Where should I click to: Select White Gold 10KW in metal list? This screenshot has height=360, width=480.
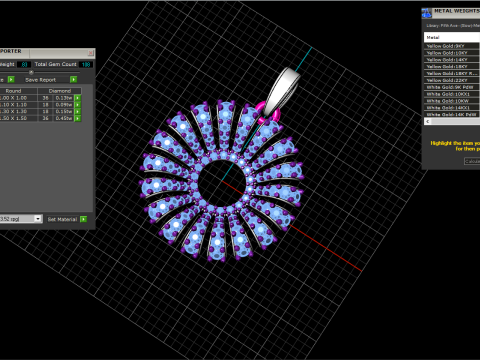[x=452, y=101]
